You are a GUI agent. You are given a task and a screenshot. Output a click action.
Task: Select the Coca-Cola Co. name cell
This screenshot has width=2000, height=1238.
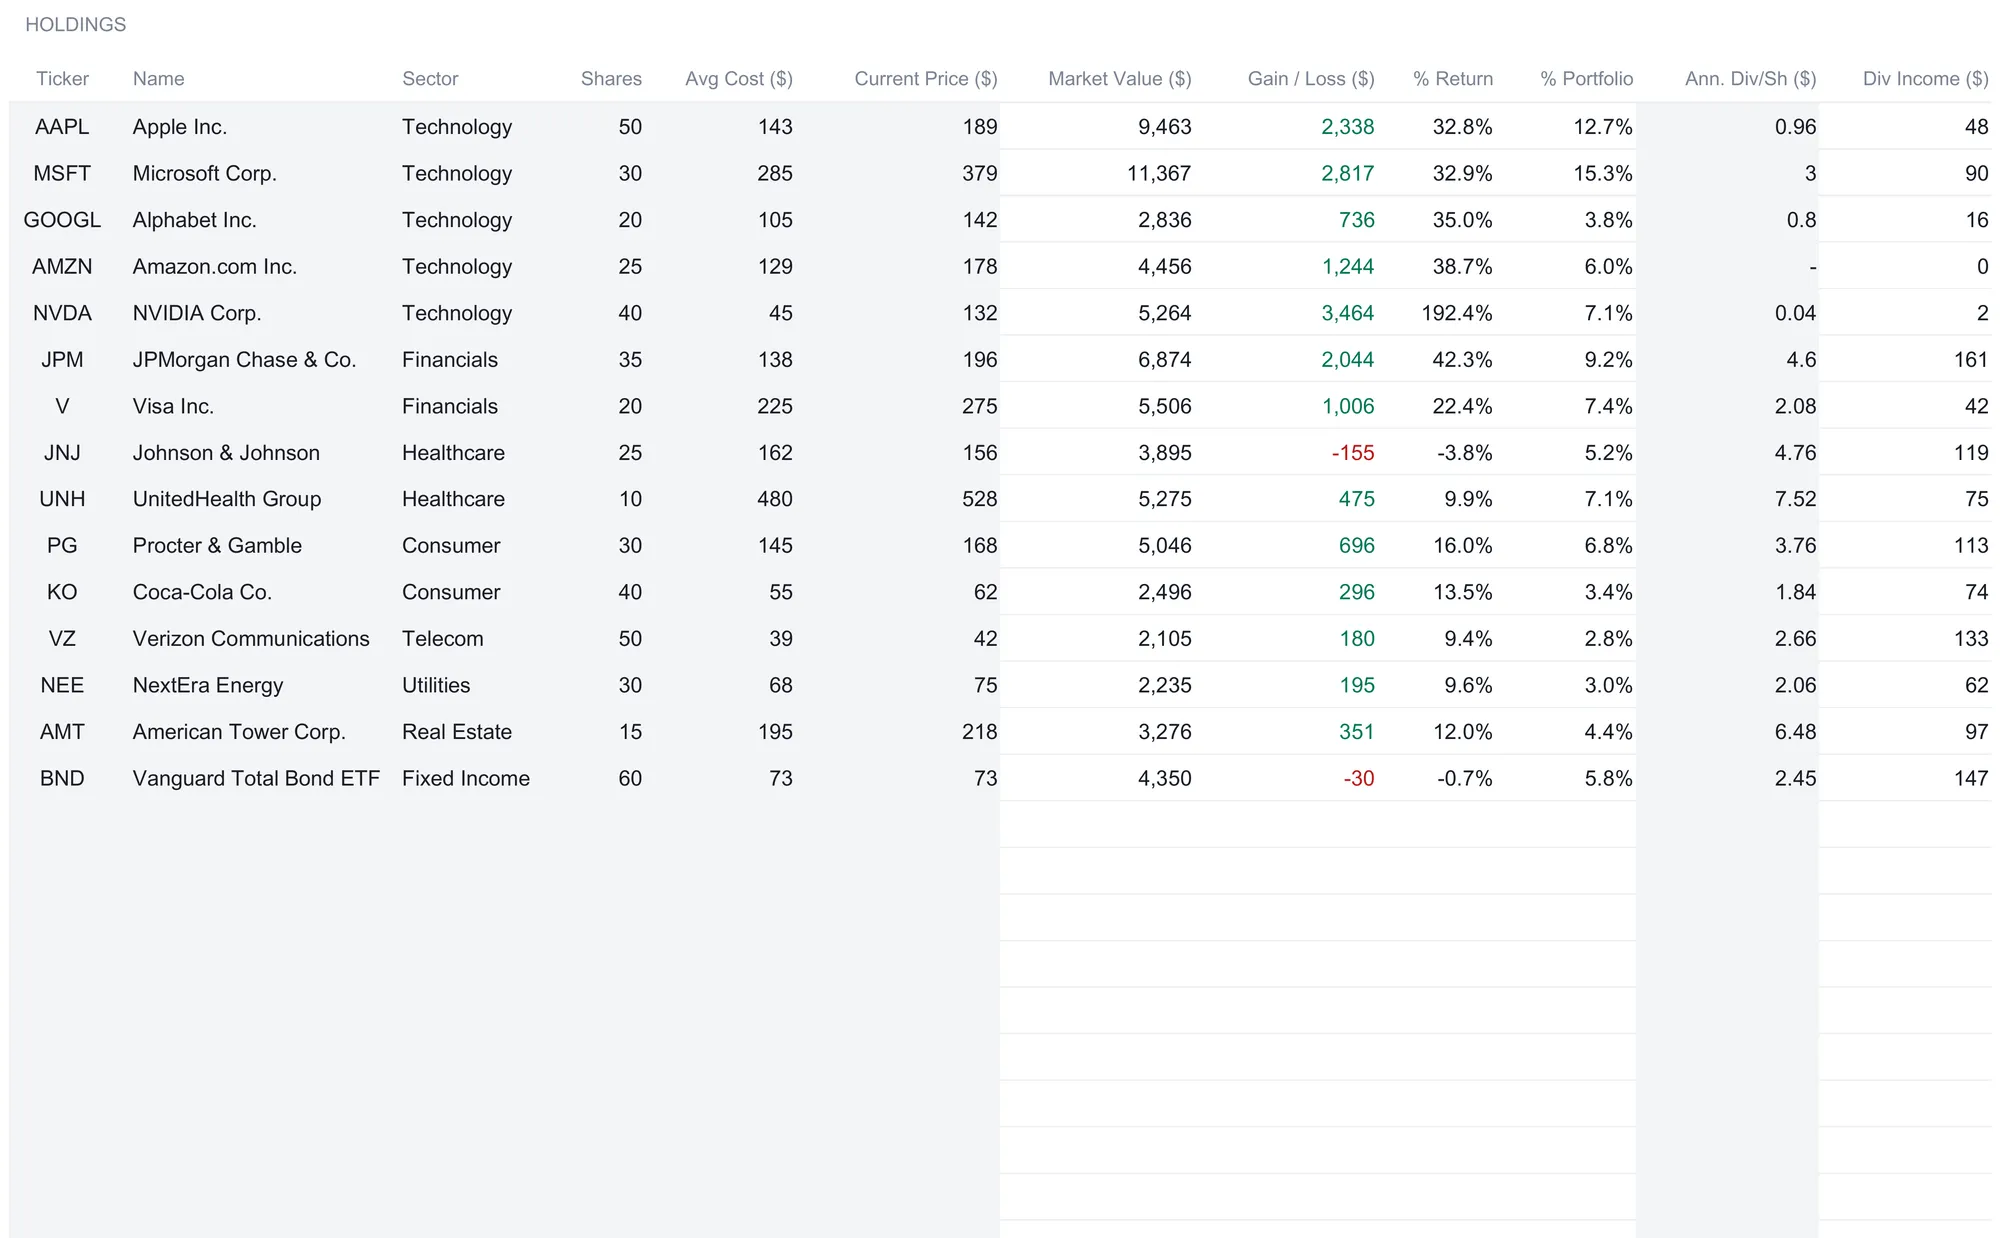tap(202, 592)
